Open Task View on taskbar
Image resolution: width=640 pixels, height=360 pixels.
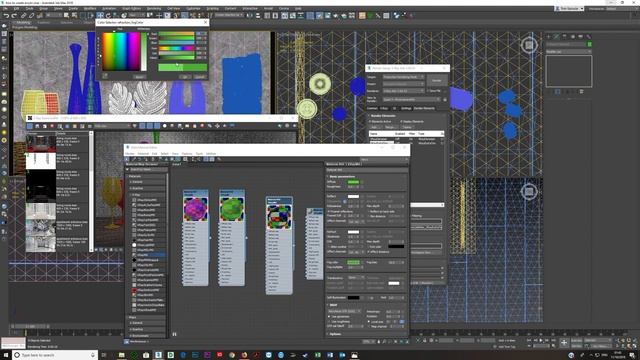click(104, 355)
